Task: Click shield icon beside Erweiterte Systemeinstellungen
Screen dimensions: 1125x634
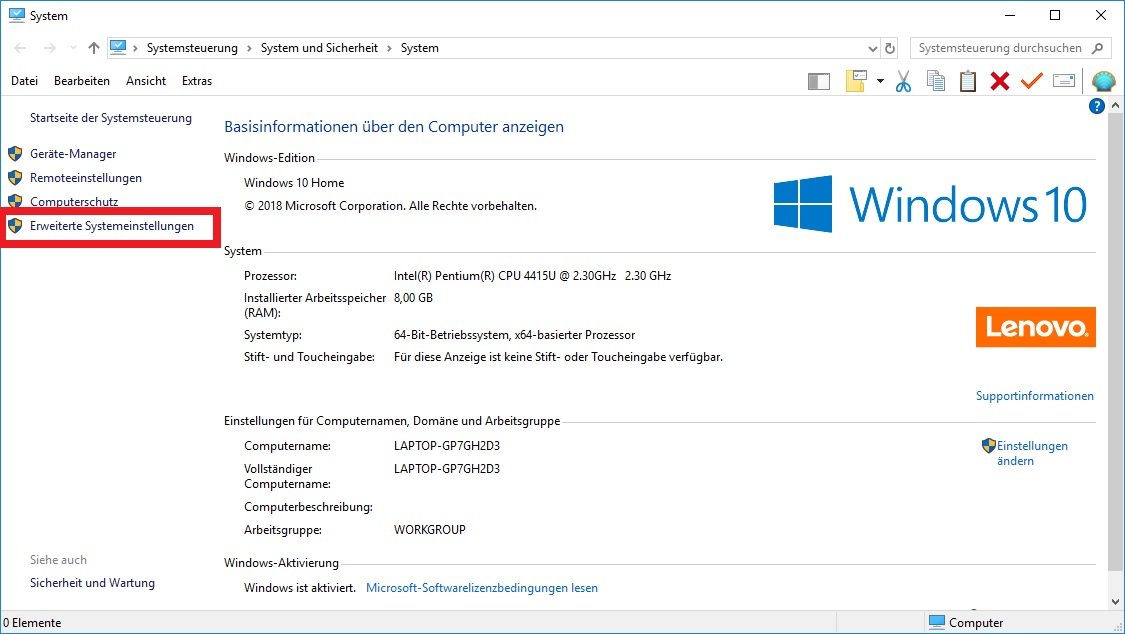Action: (15, 226)
